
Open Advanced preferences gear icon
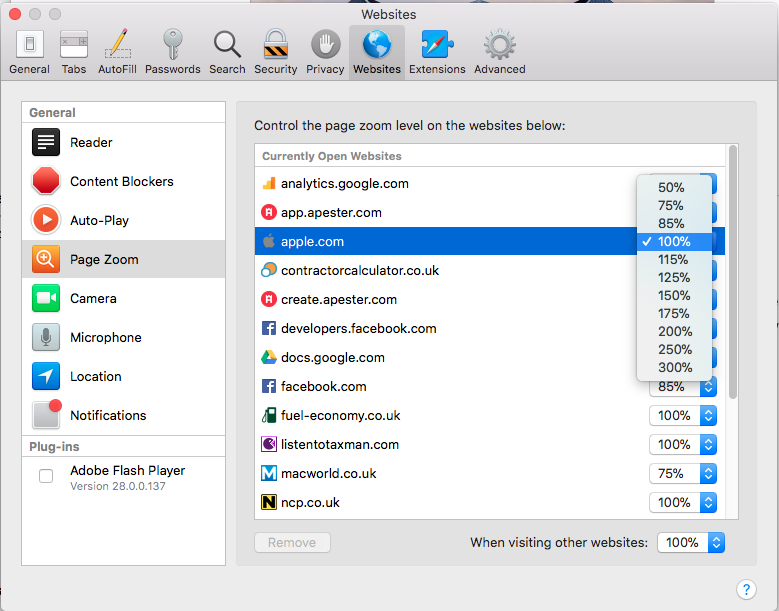(499, 45)
